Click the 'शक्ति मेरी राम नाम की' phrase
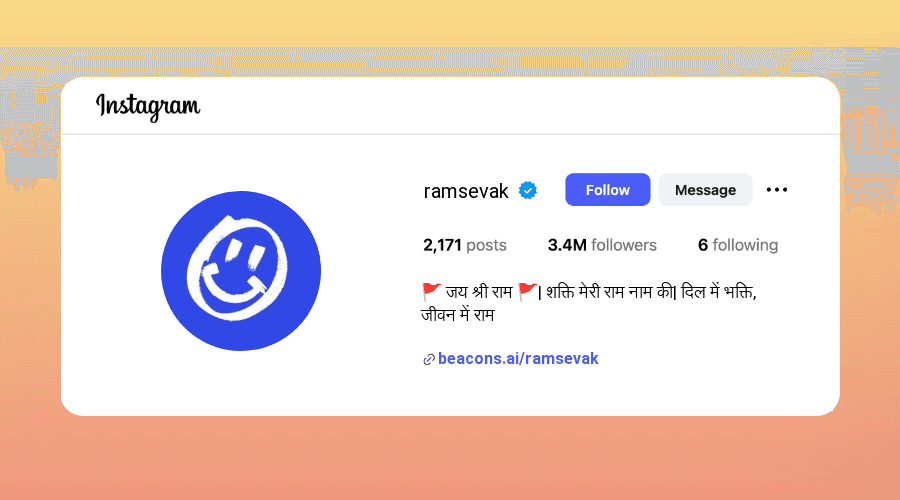The width and height of the screenshot is (900, 500). (x=609, y=292)
